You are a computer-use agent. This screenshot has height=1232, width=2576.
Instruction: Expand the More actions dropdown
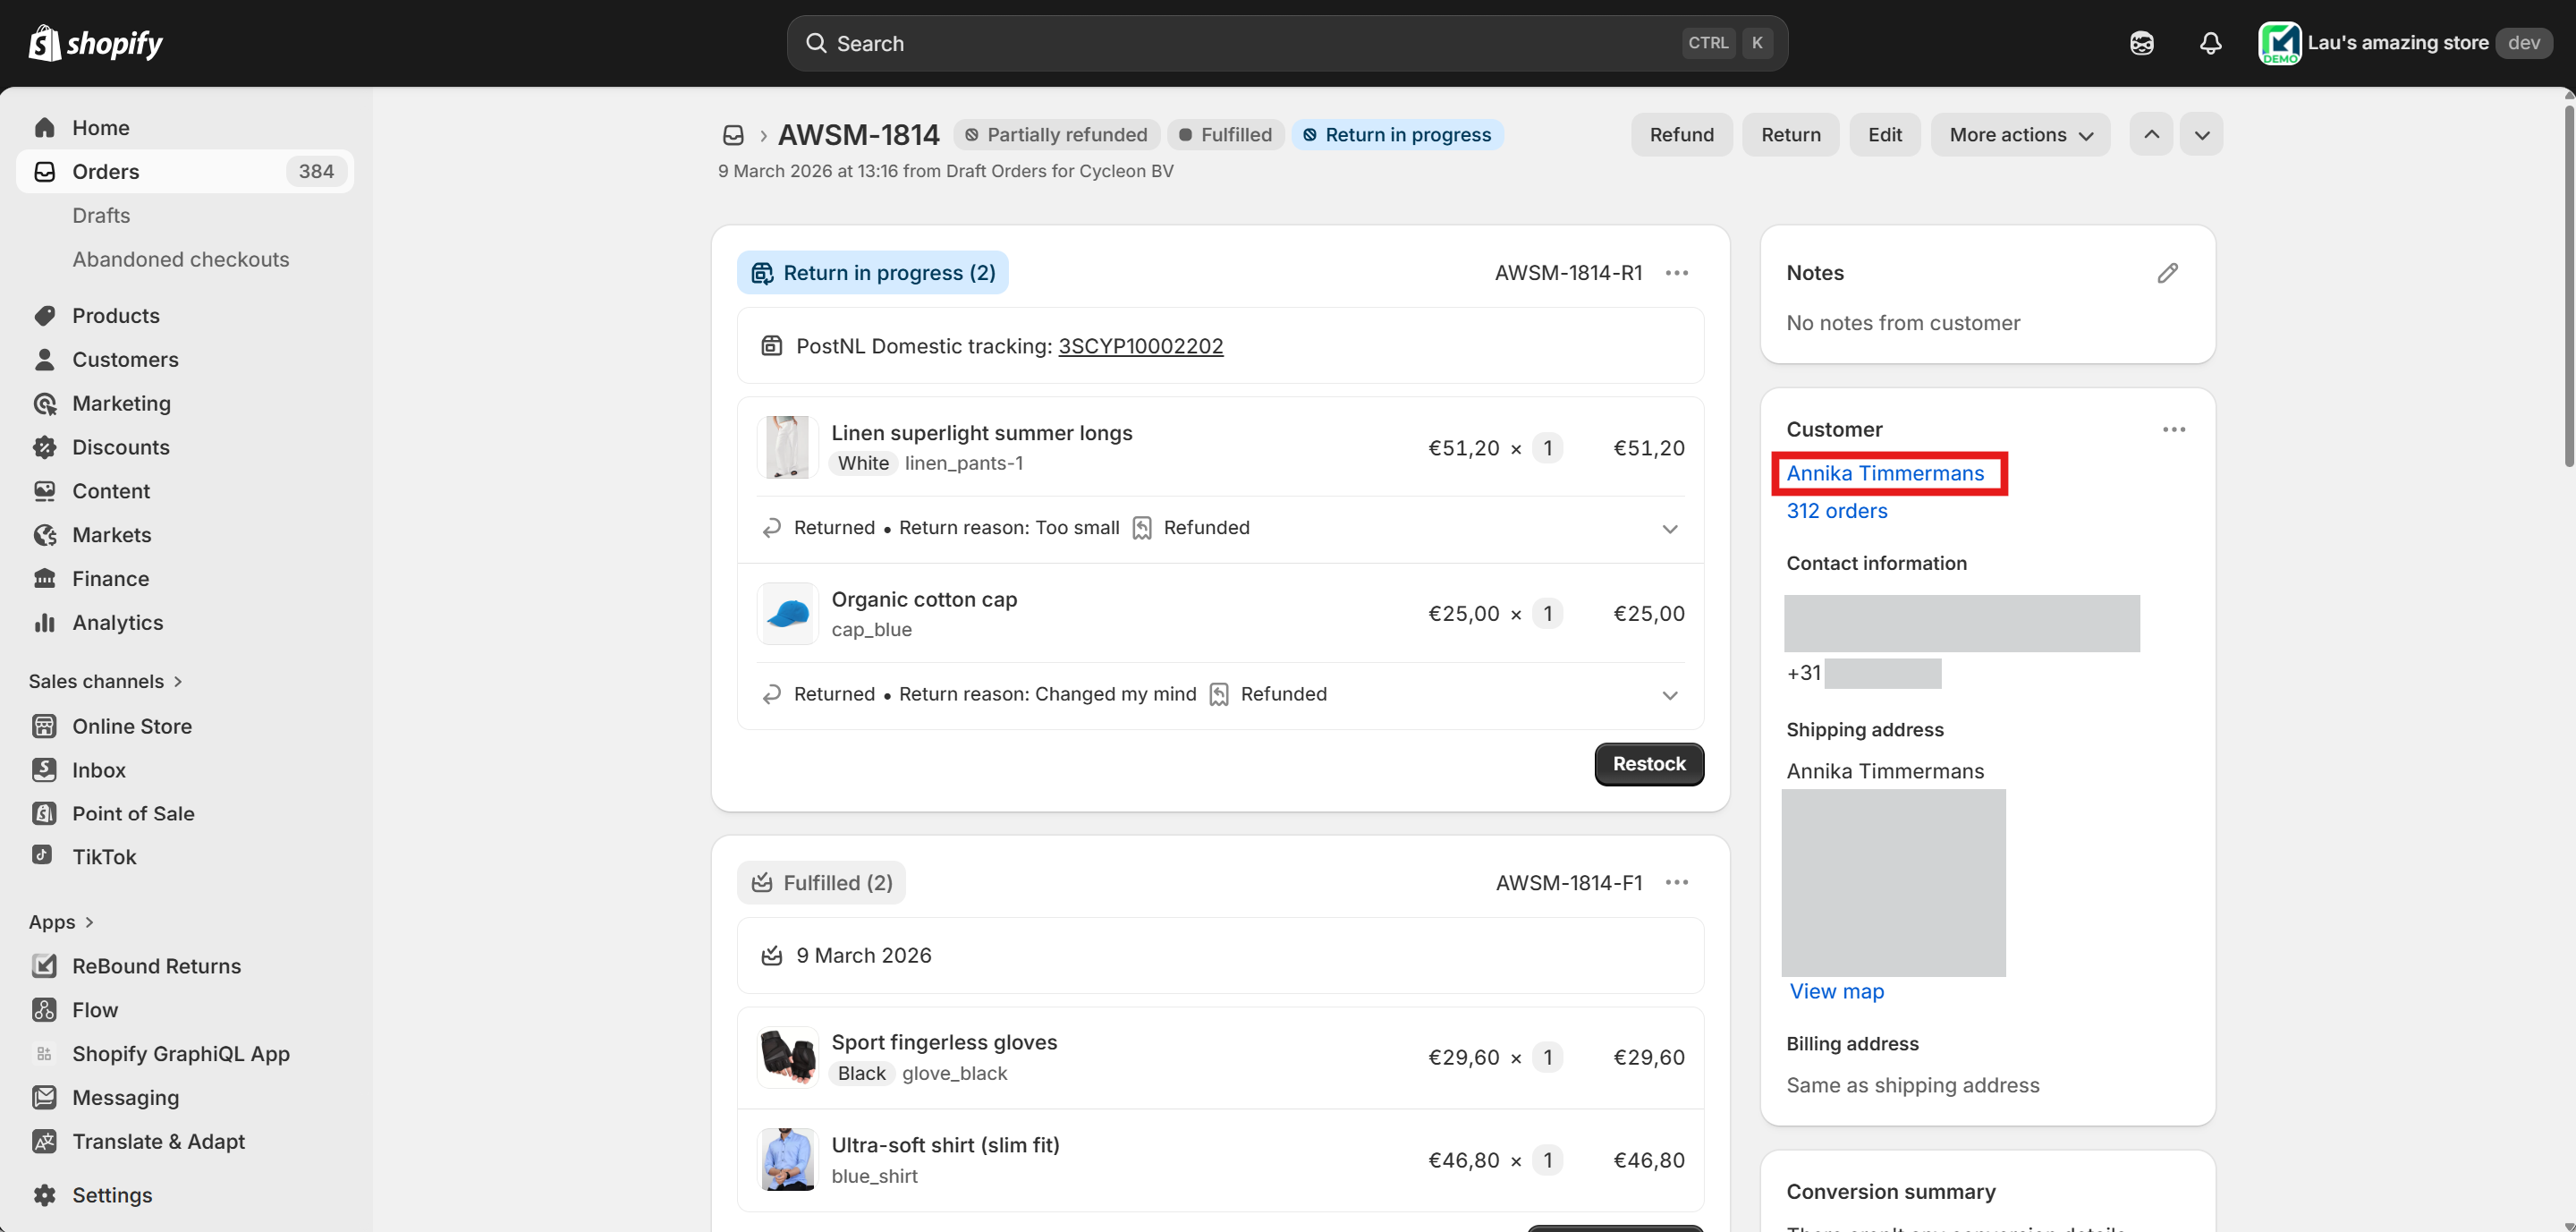pyautogui.click(x=2020, y=135)
